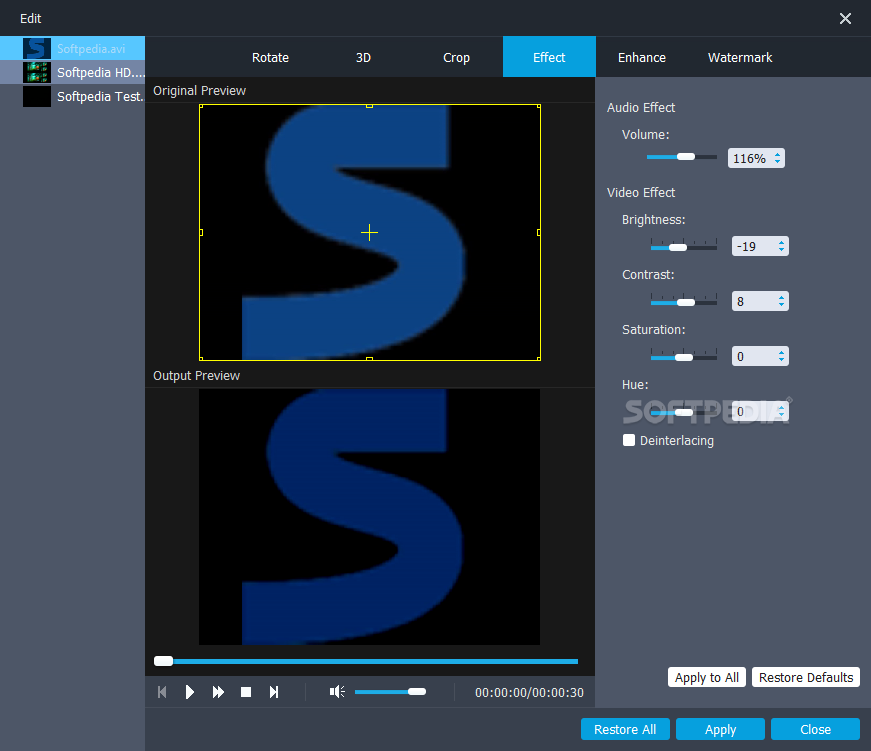Increase Saturation with up spinner arrow
Viewport: 871px width, 751px height.
point(781,353)
